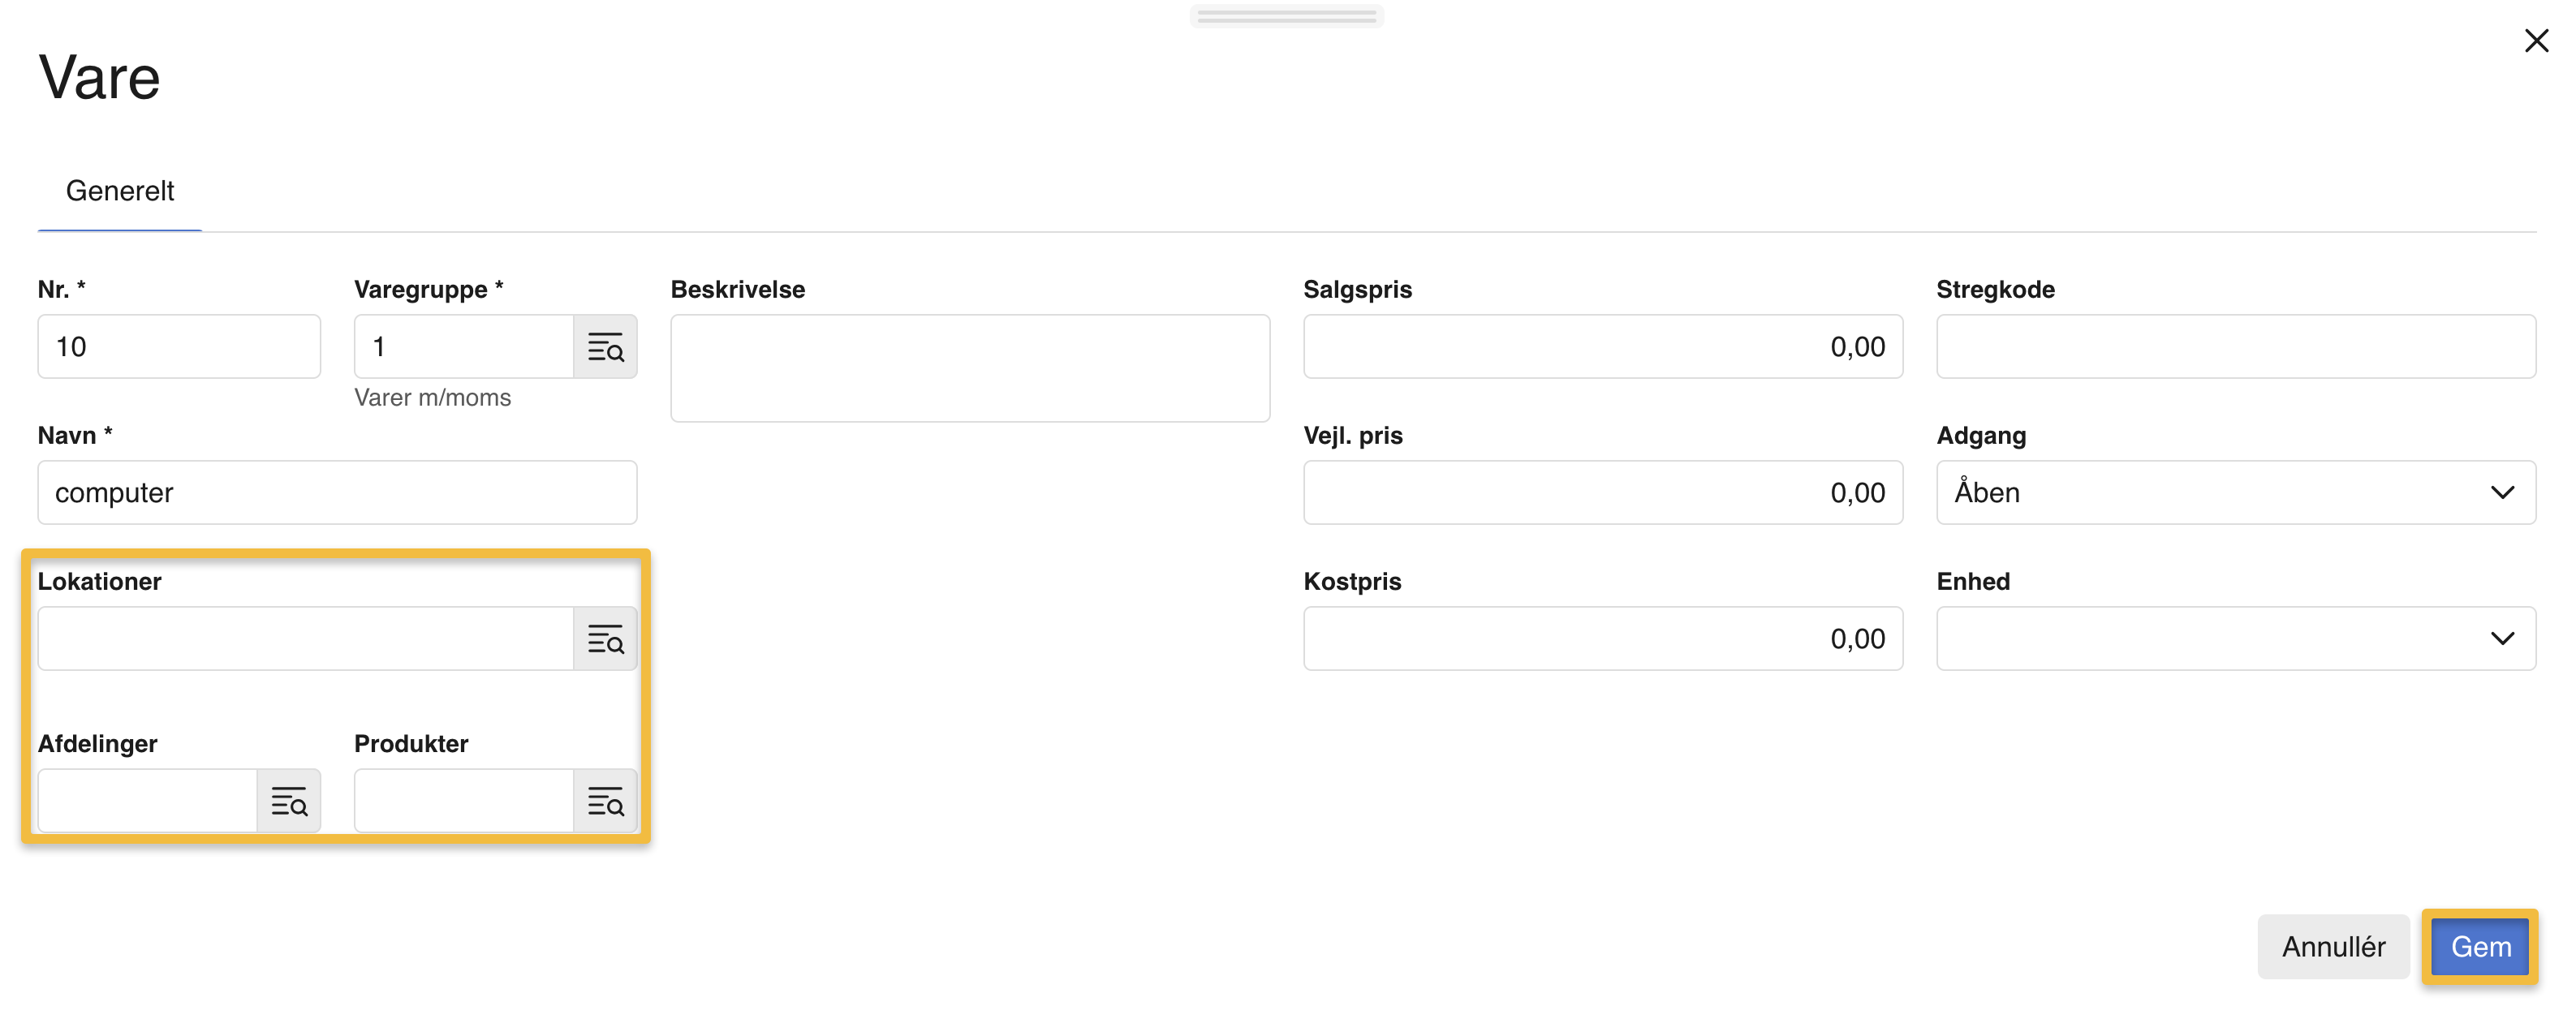Image resolution: width=2576 pixels, height=1019 pixels.
Task: Focus the Stregkode input field
Action: tap(2235, 347)
